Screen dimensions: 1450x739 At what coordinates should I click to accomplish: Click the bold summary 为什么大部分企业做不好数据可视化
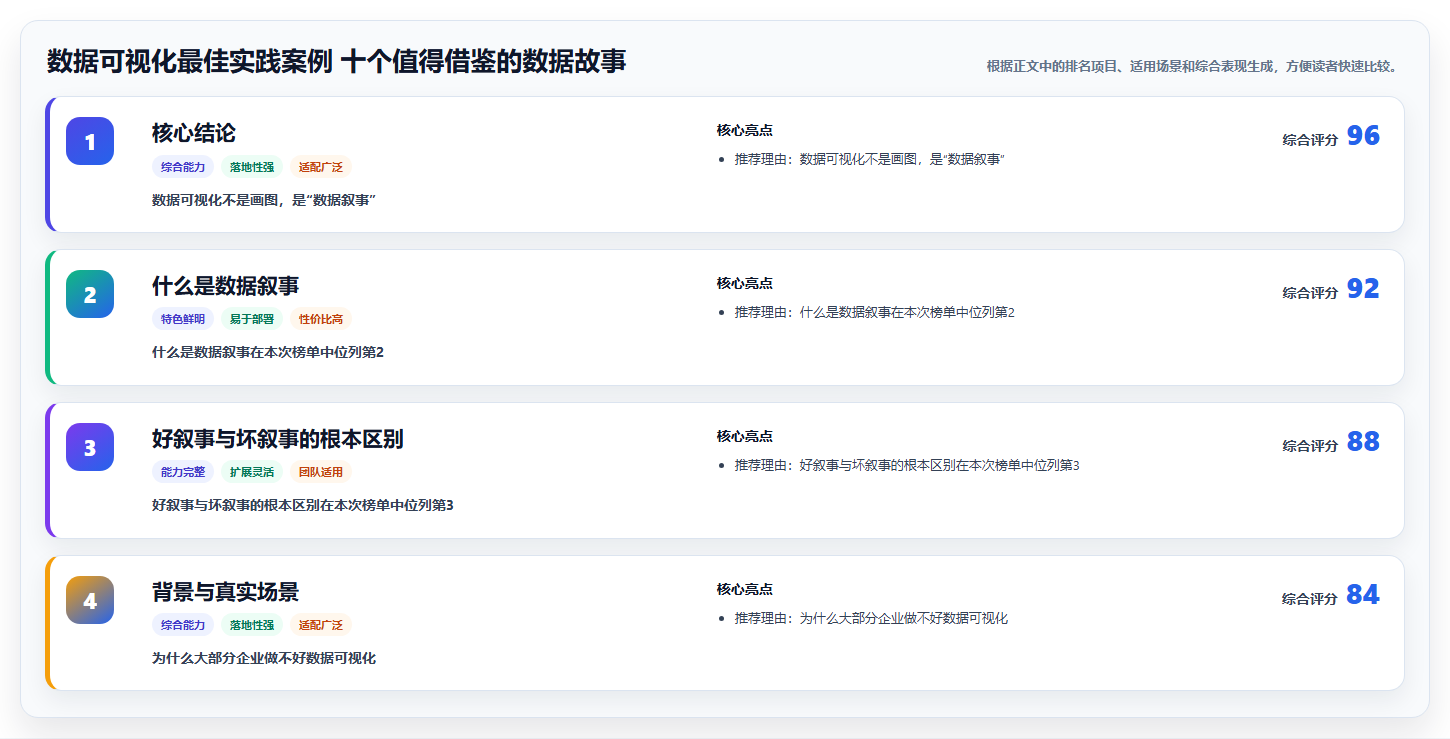(264, 659)
